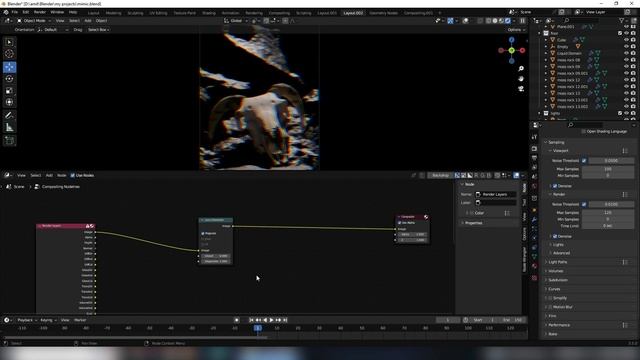Select the Liquid Domain object in outliner
The width and height of the screenshot is (640, 360).
(569, 53)
